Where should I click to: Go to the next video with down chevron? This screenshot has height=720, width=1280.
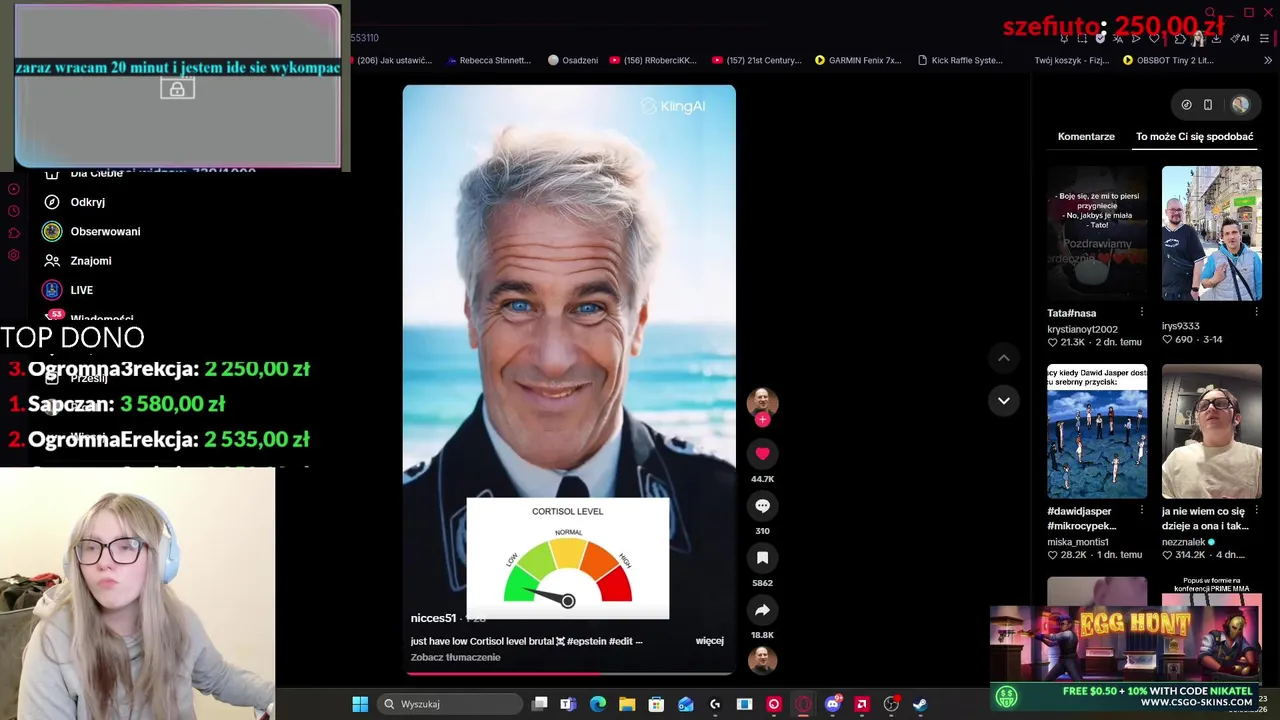tap(1004, 401)
